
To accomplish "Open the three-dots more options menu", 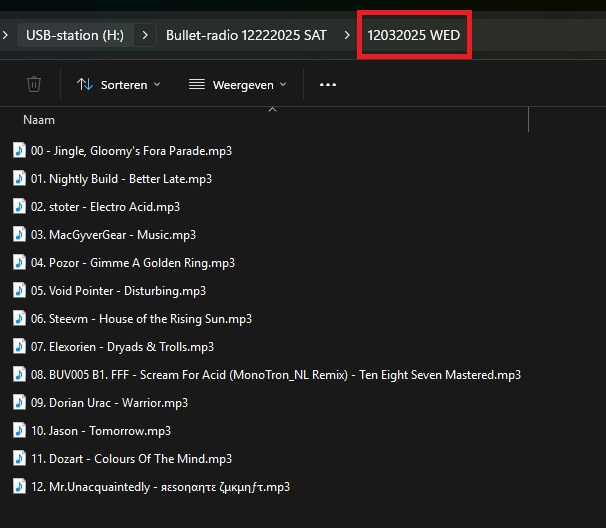I will [328, 85].
